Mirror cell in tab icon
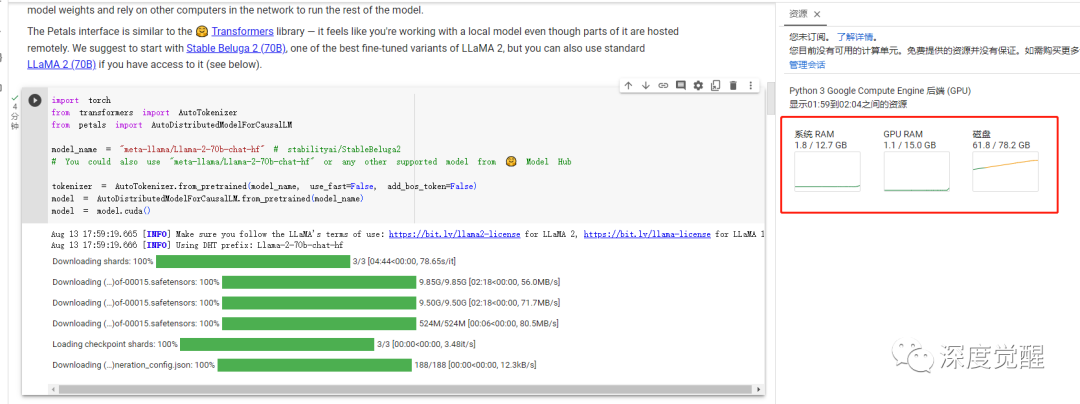 716,85
